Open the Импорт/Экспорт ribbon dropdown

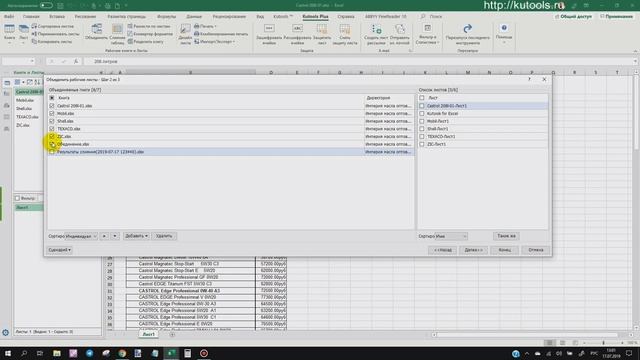(x=215, y=41)
